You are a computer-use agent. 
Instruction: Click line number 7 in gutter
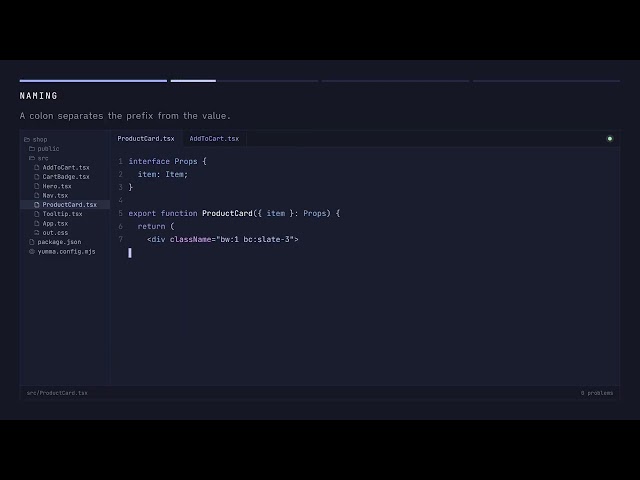pyautogui.click(x=120, y=239)
